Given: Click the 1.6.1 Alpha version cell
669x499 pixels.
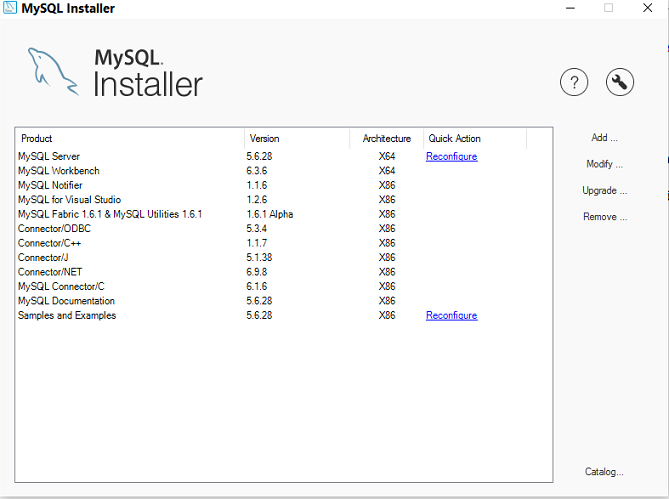Looking at the screenshot, I should pos(270,215).
